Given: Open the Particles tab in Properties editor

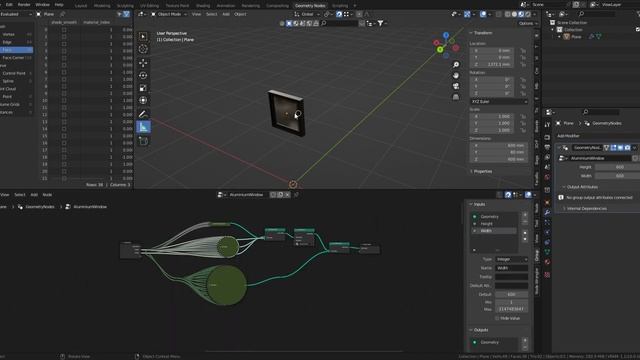Looking at the screenshot, I should [547, 222].
